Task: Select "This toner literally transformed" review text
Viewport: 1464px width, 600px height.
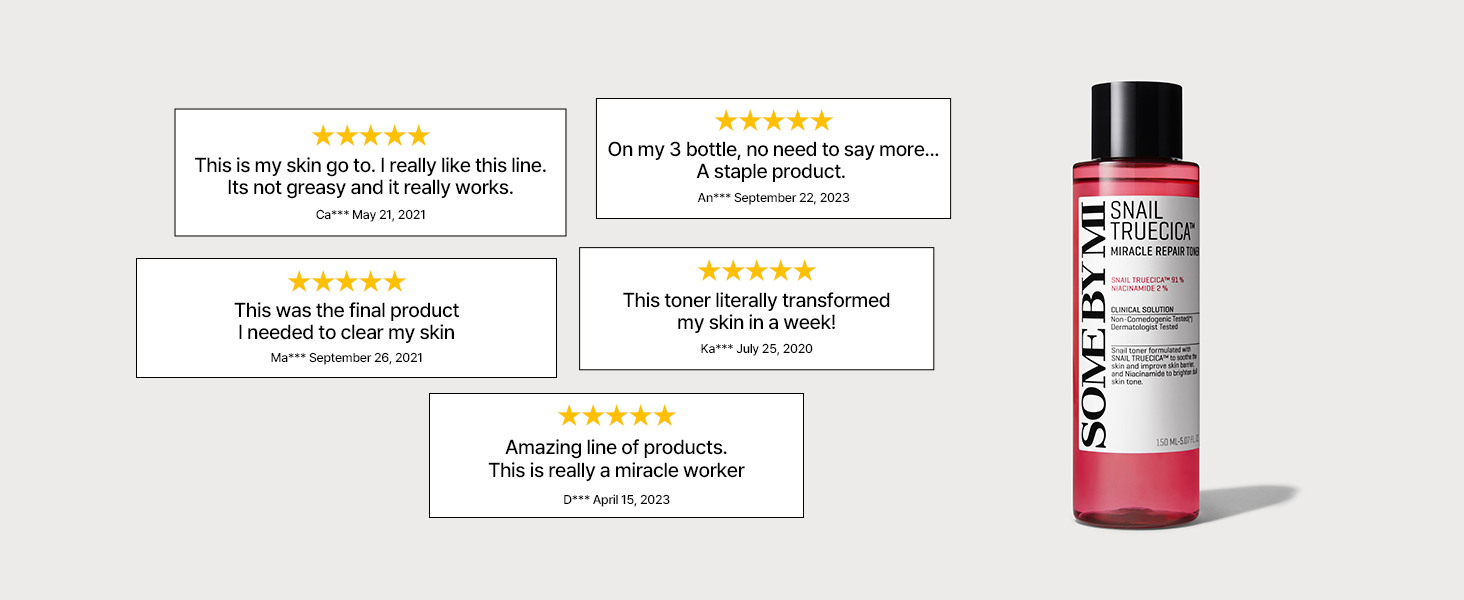Action: (756, 311)
